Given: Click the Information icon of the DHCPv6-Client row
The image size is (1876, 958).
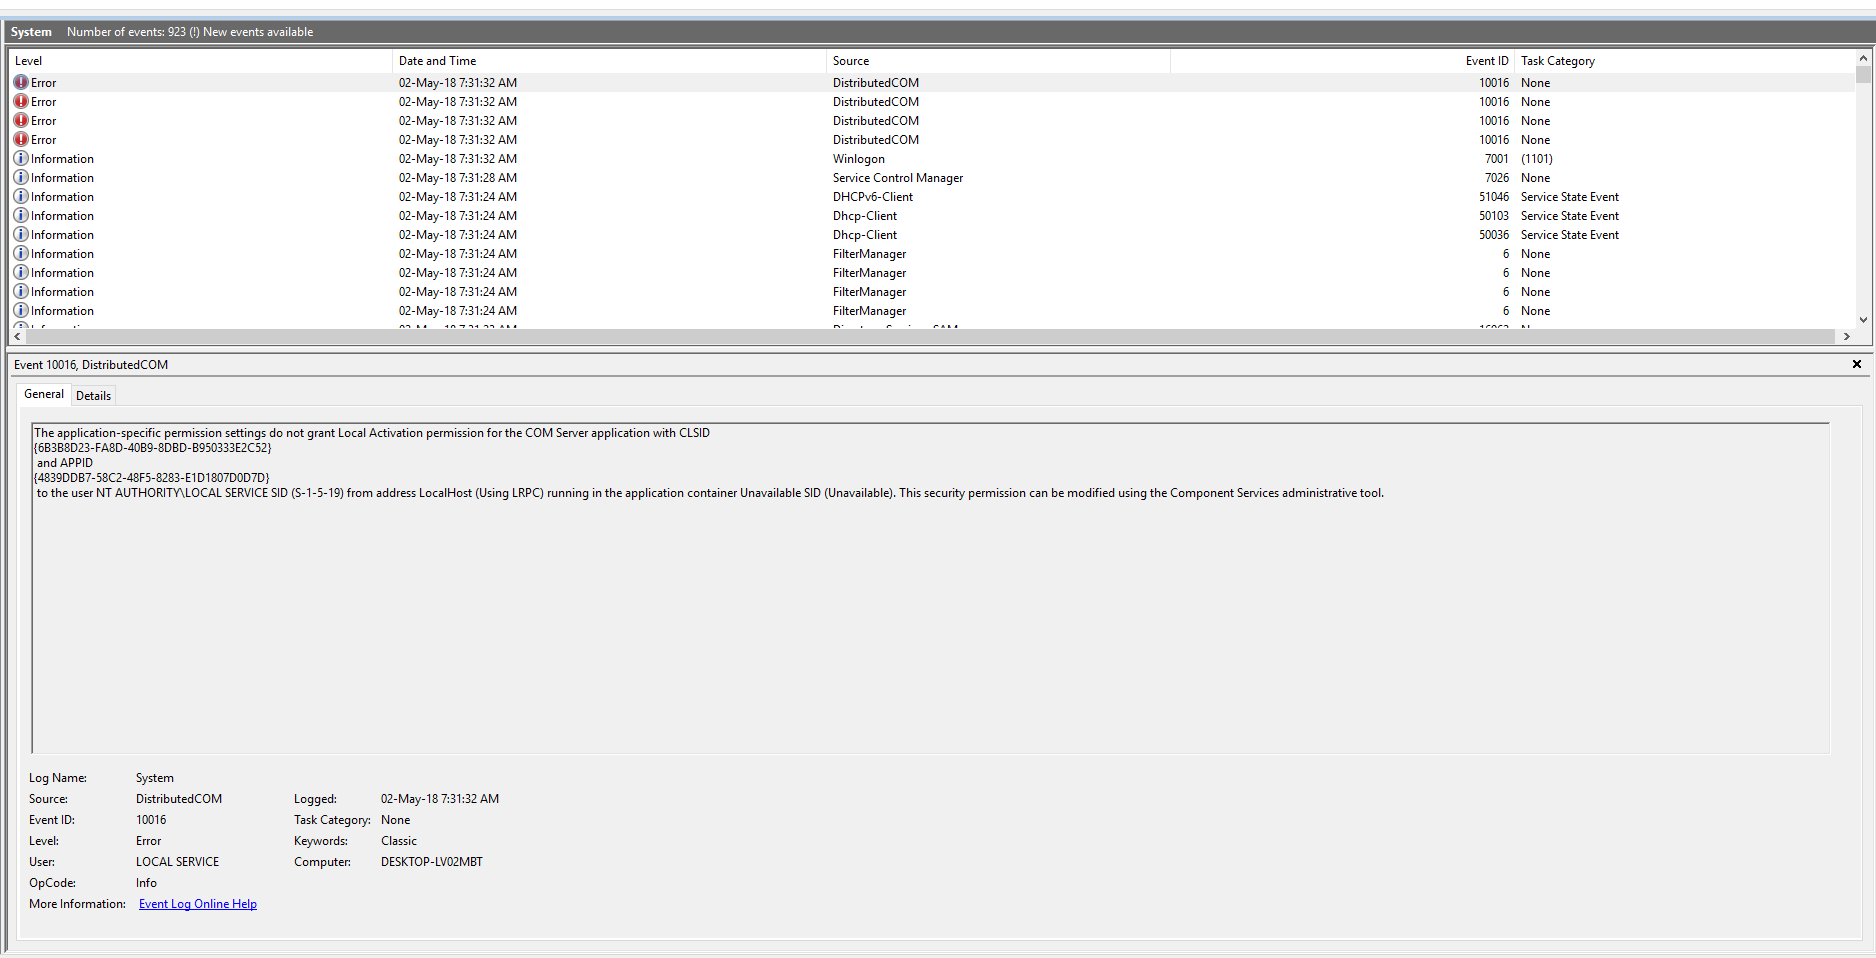Looking at the screenshot, I should pos(21,196).
